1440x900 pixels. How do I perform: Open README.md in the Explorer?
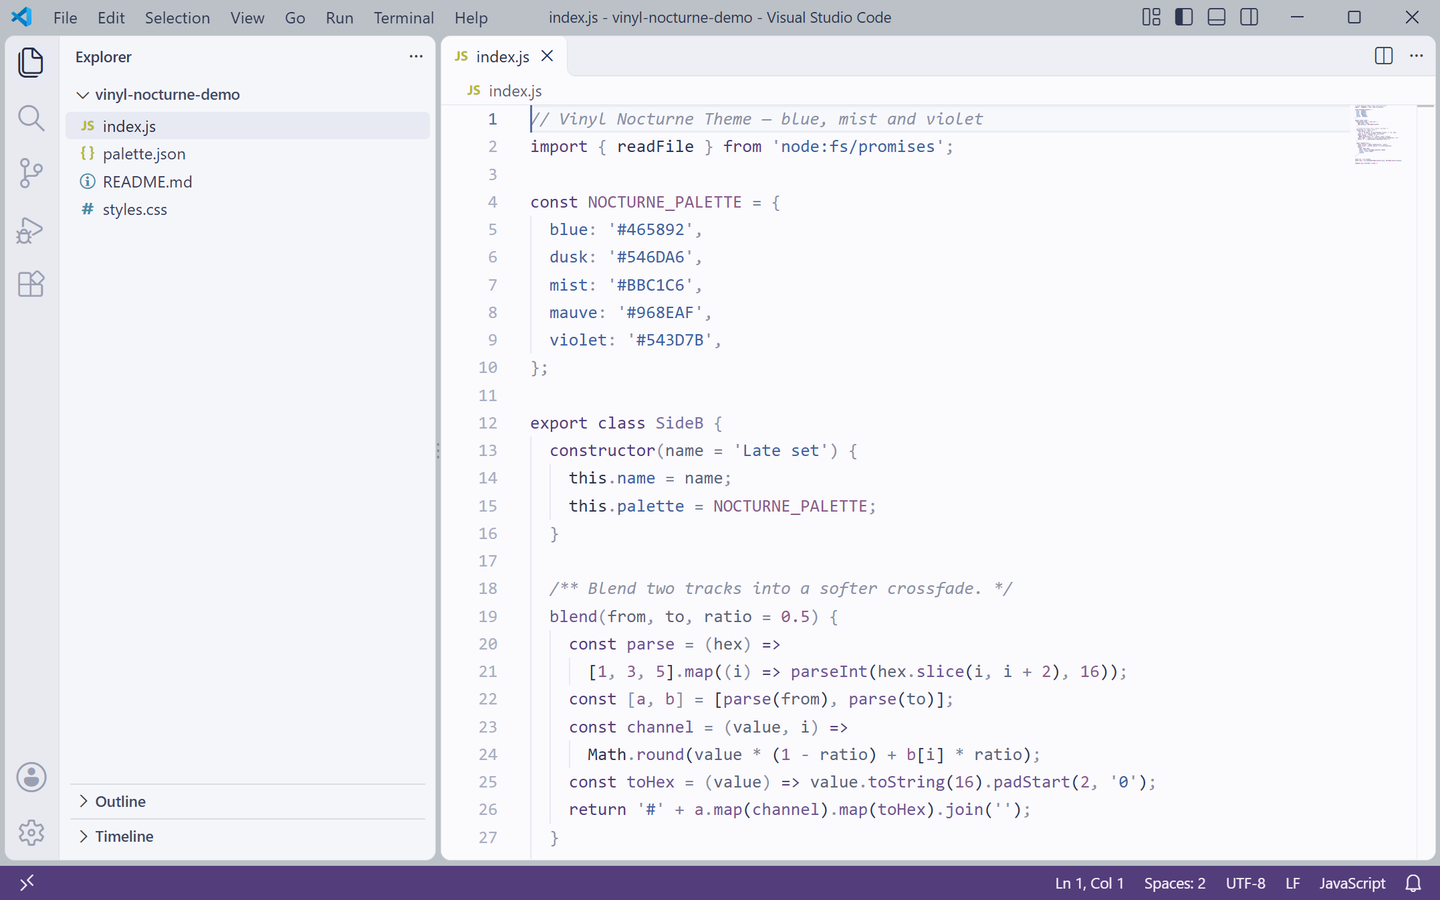click(248, 181)
